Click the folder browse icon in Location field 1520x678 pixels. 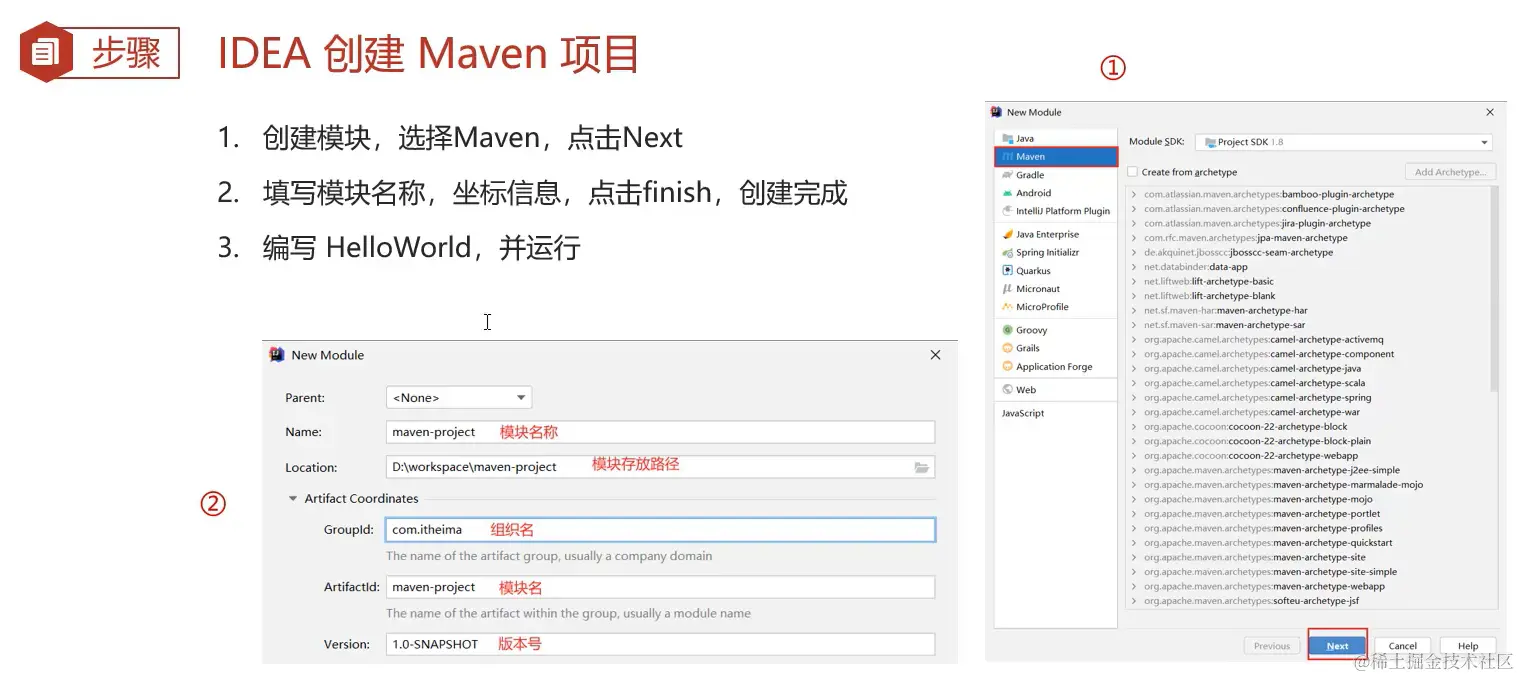pyautogui.click(x=921, y=467)
